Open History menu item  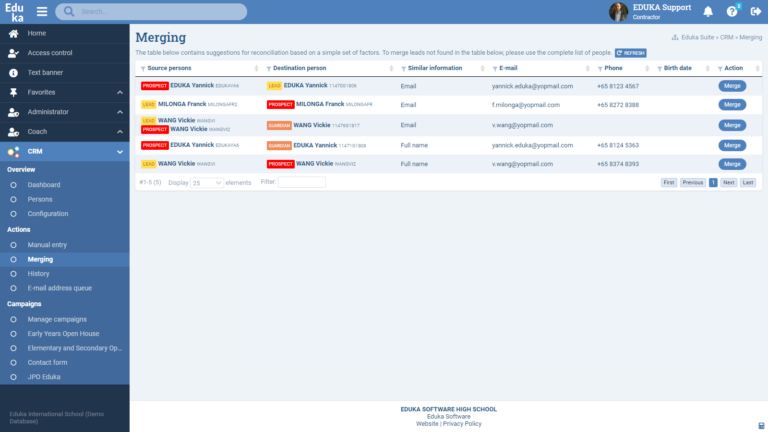(x=38, y=274)
